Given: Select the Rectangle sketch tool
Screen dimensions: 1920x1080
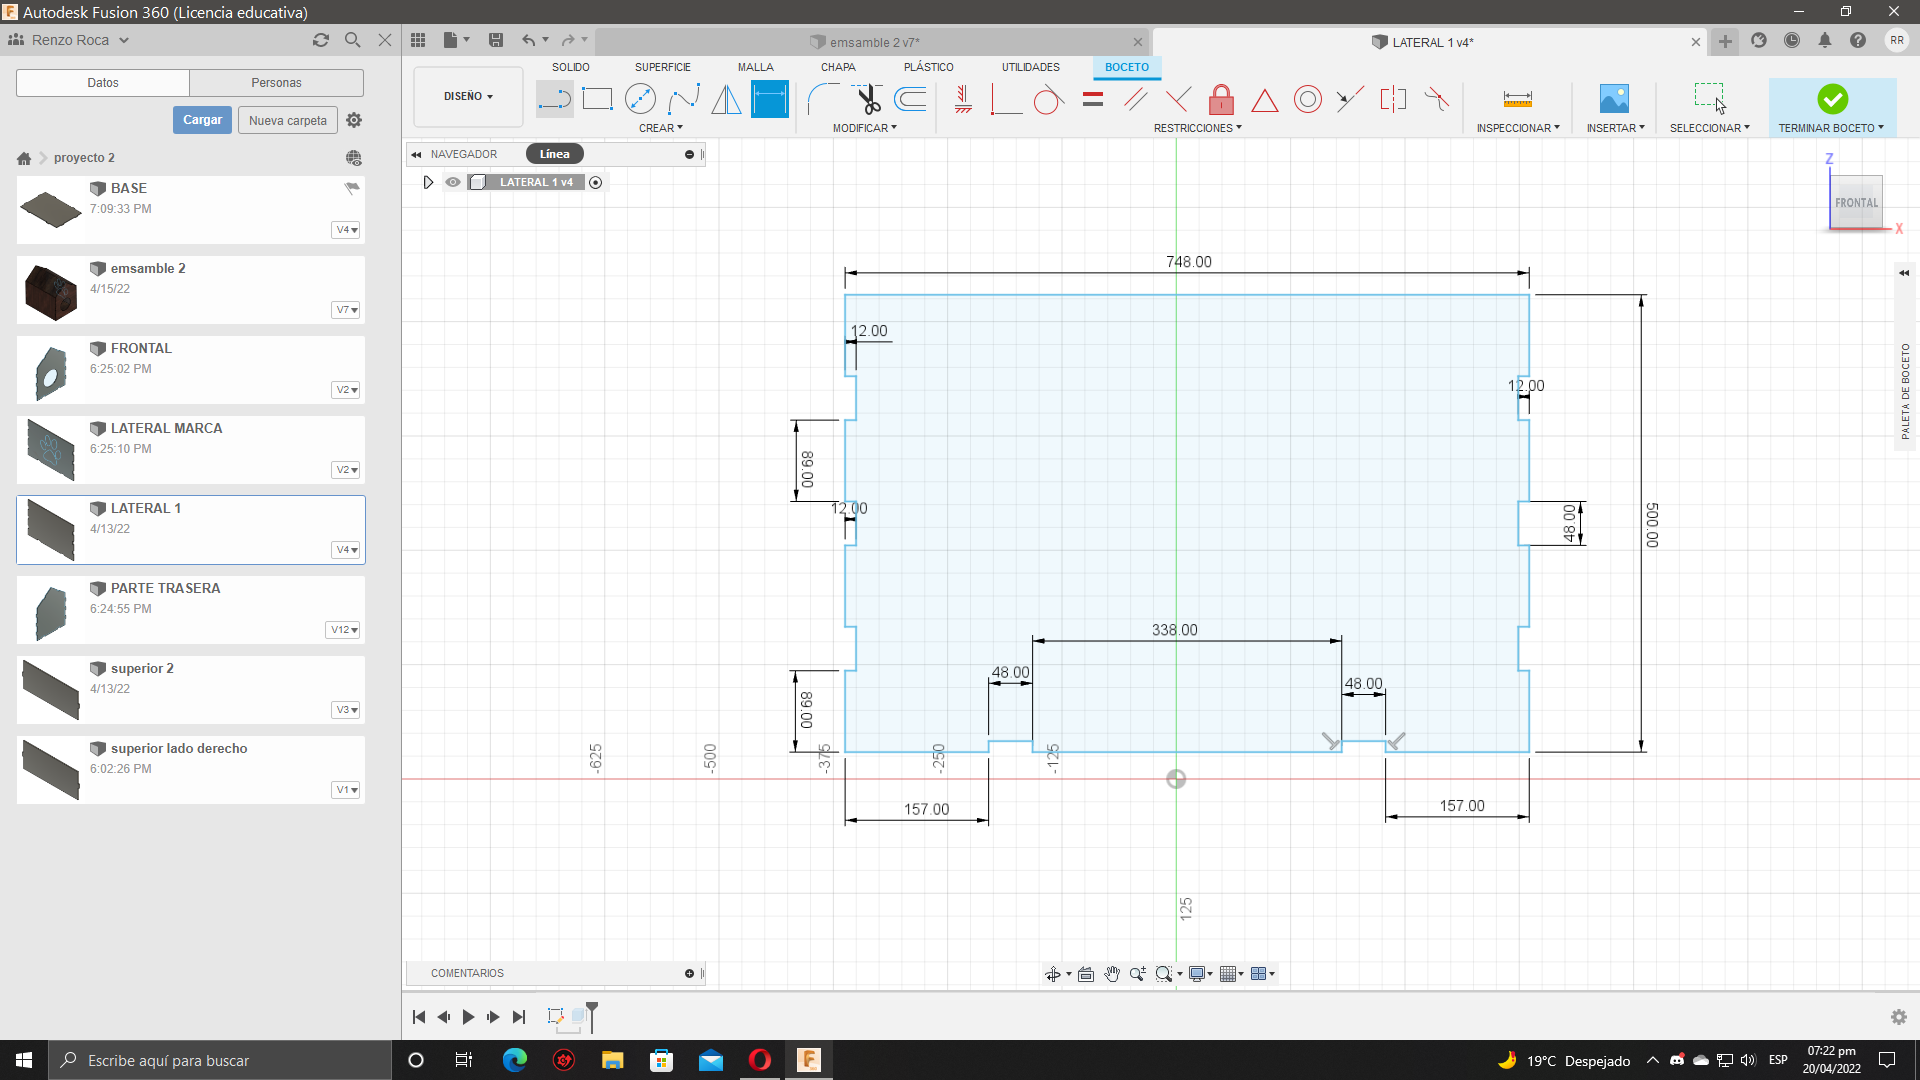Looking at the screenshot, I should tap(597, 99).
